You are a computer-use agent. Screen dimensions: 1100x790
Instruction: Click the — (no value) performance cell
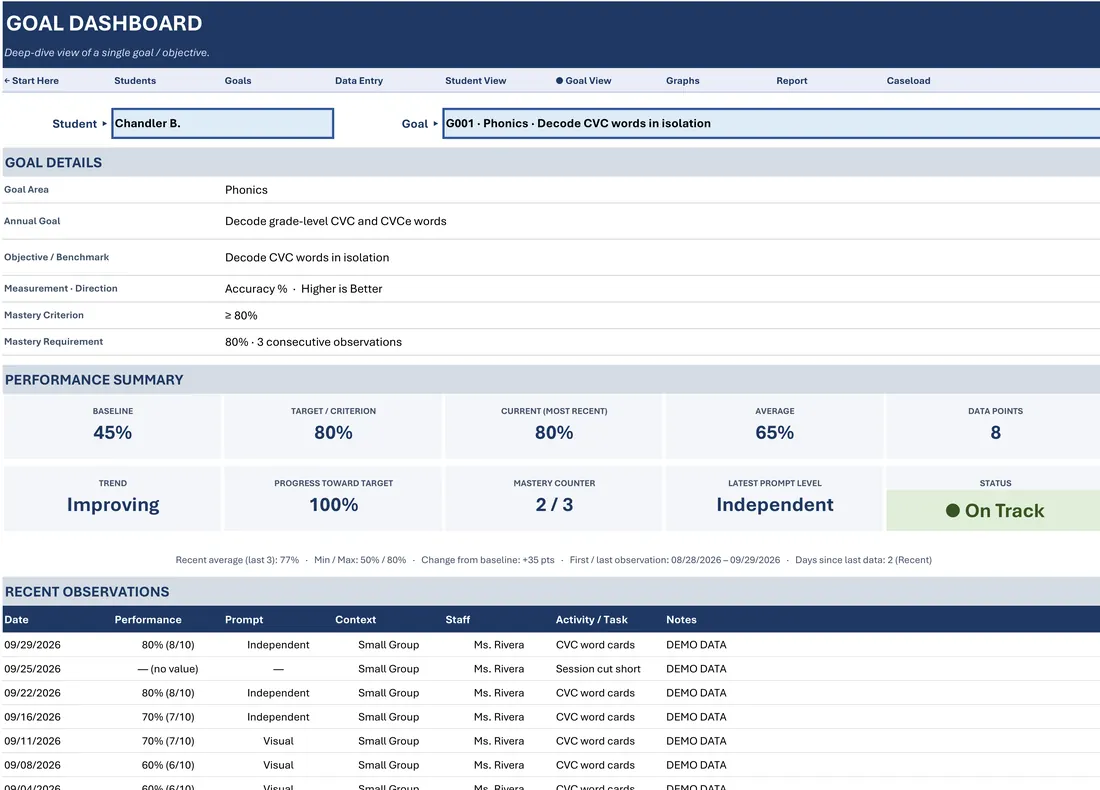[168, 669]
